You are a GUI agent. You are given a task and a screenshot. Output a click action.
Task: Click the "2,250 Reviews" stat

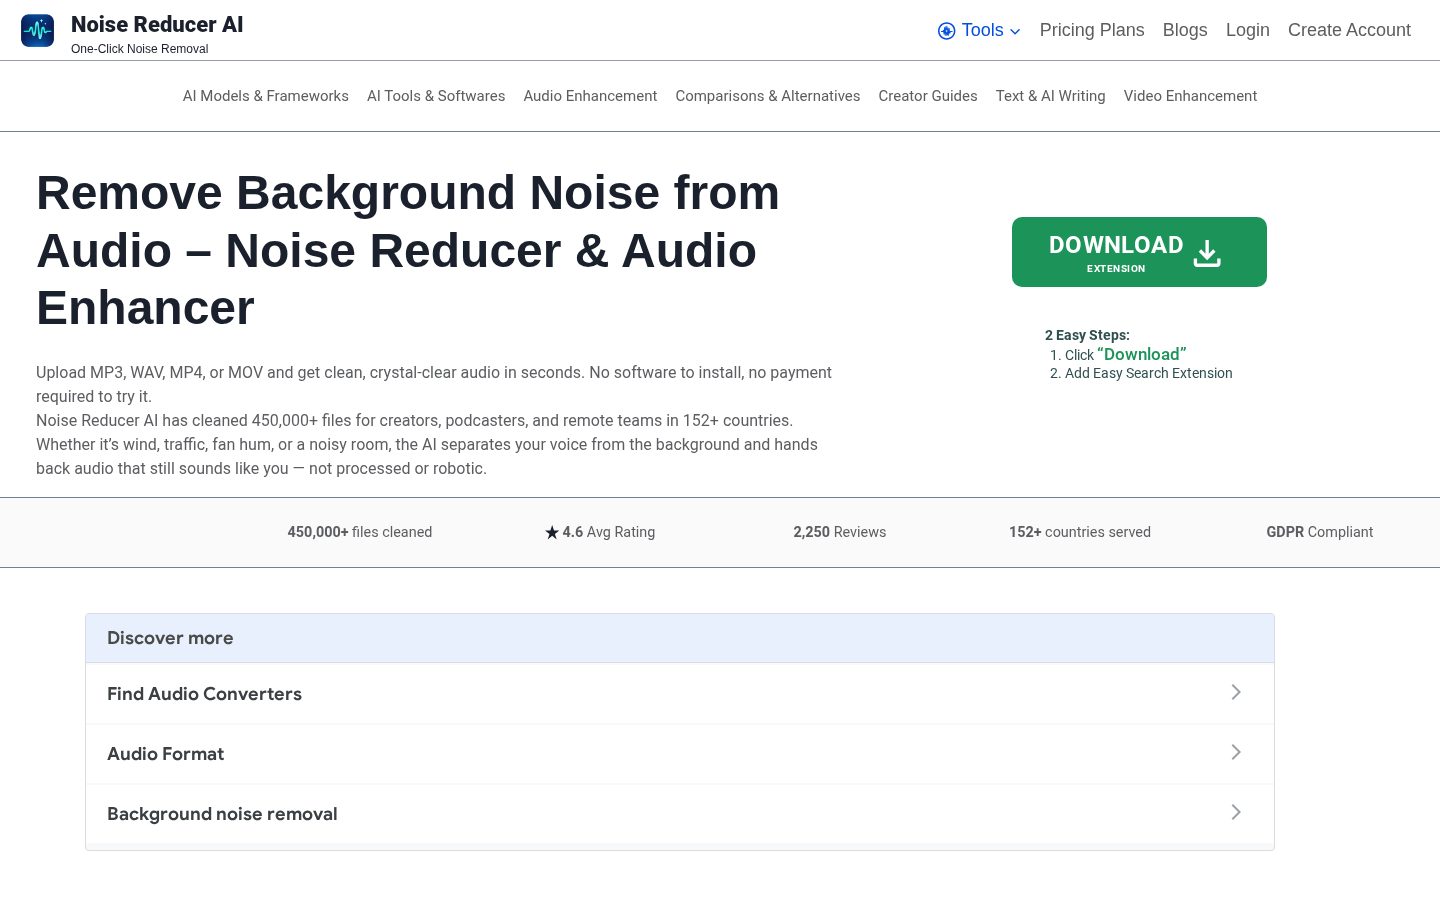[840, 532]
